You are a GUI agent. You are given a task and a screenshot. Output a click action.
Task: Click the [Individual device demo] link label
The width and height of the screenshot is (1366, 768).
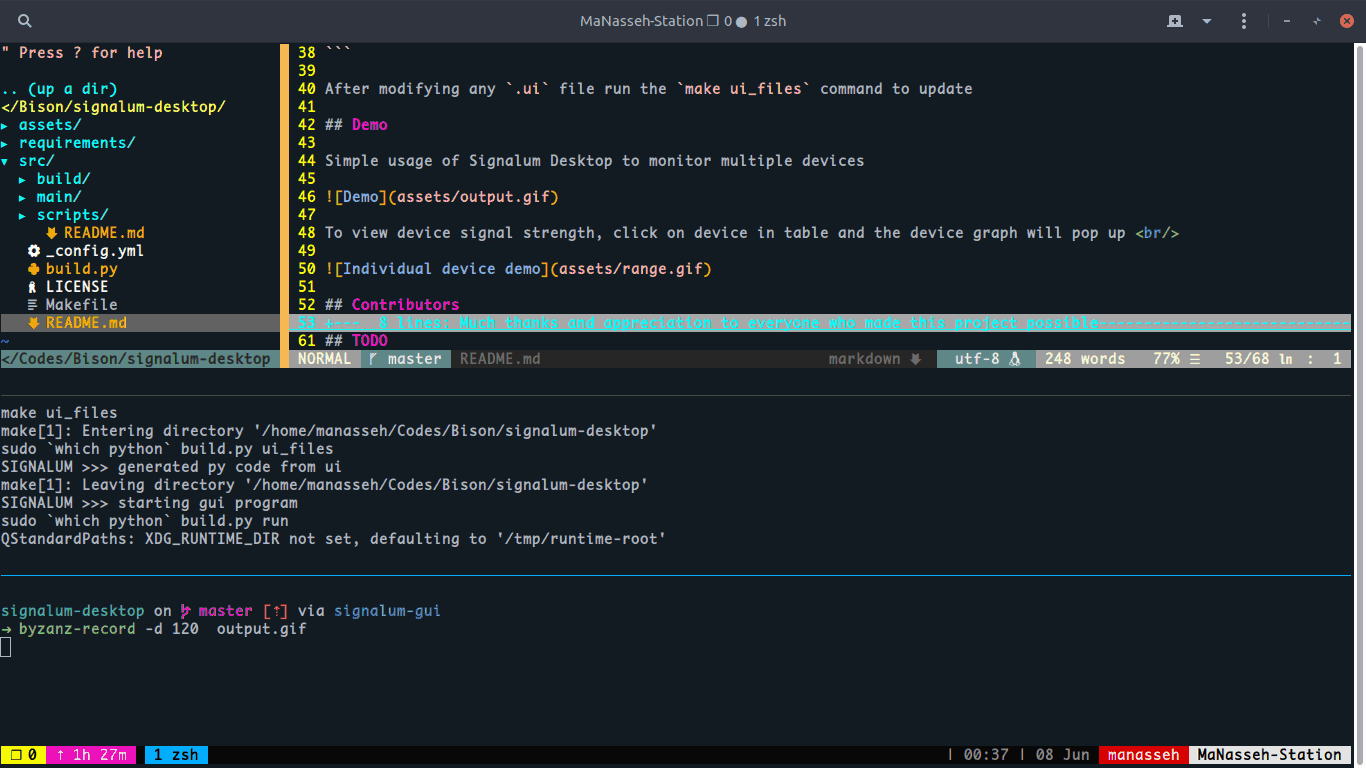pyautogui.click(x=442, y=269)
